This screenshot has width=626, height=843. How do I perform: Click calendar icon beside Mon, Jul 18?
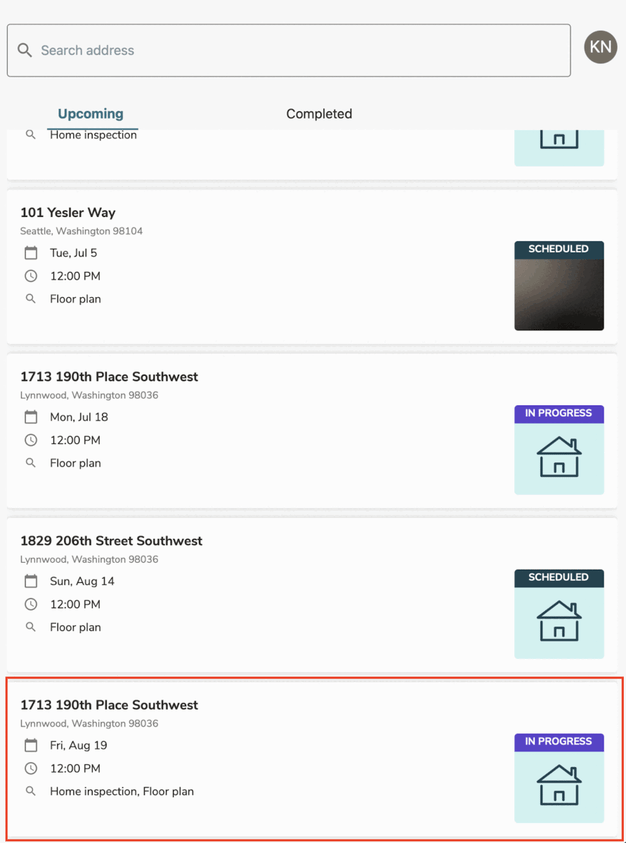(x=31, y=417)
